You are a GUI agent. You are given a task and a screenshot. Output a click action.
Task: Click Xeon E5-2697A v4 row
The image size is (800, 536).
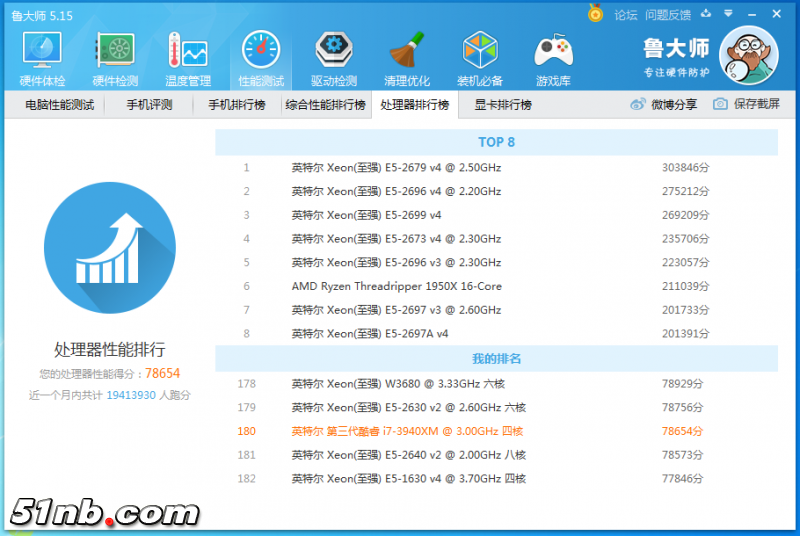(496, 334)
